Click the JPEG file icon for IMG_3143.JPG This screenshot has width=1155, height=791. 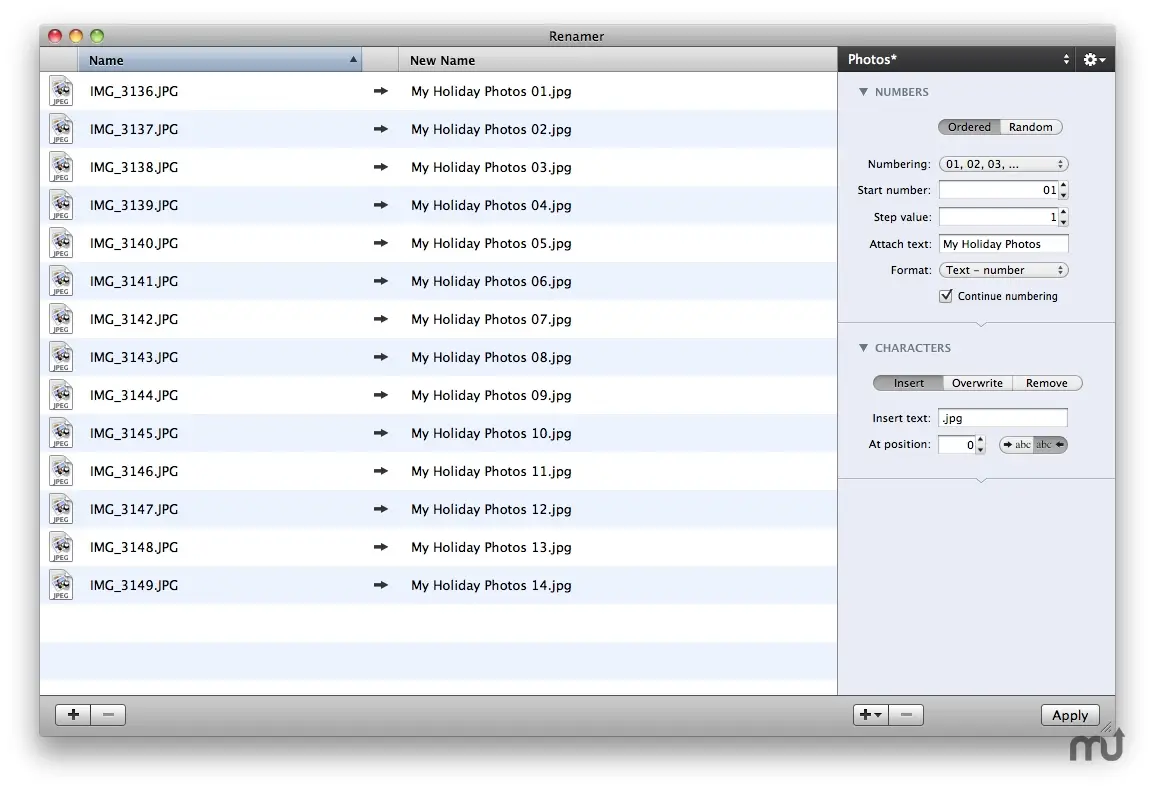pos(61,357)
